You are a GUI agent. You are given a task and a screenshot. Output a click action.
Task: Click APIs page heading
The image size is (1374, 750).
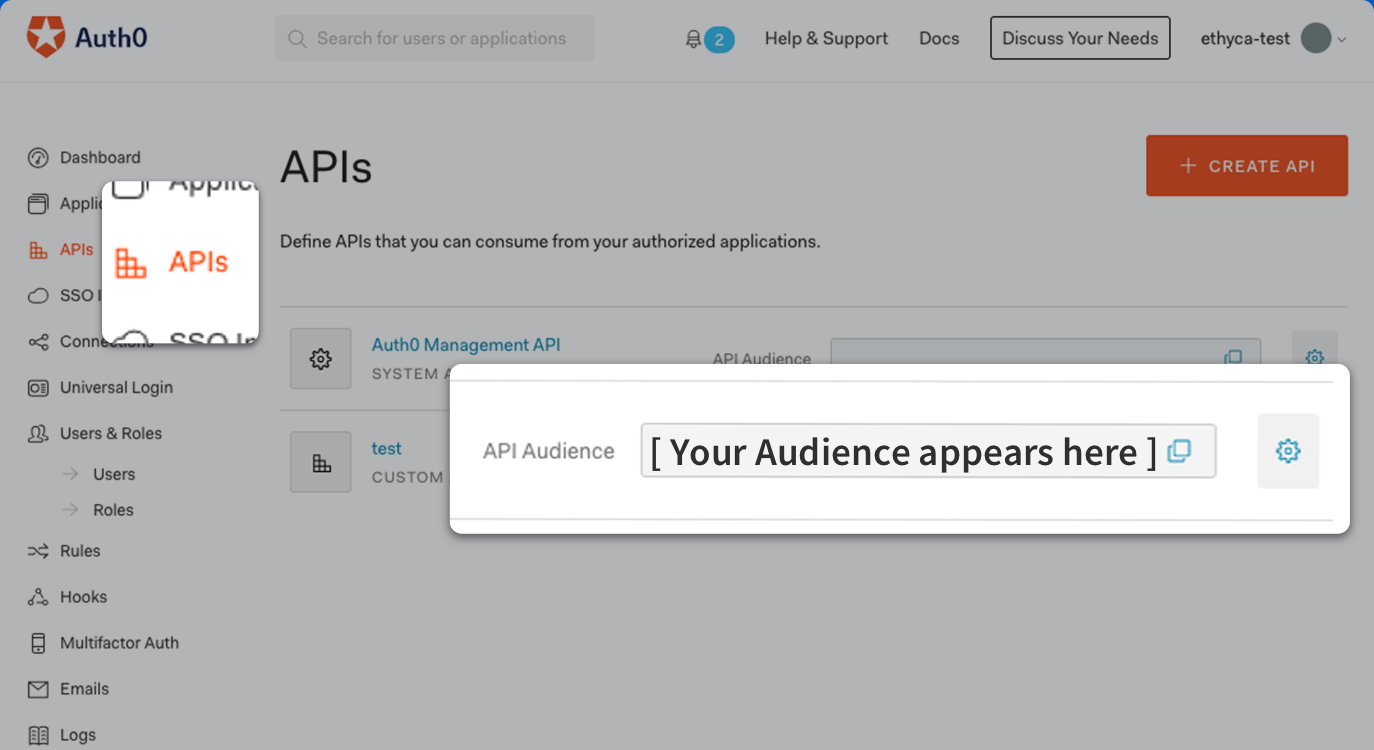point(326,167)
